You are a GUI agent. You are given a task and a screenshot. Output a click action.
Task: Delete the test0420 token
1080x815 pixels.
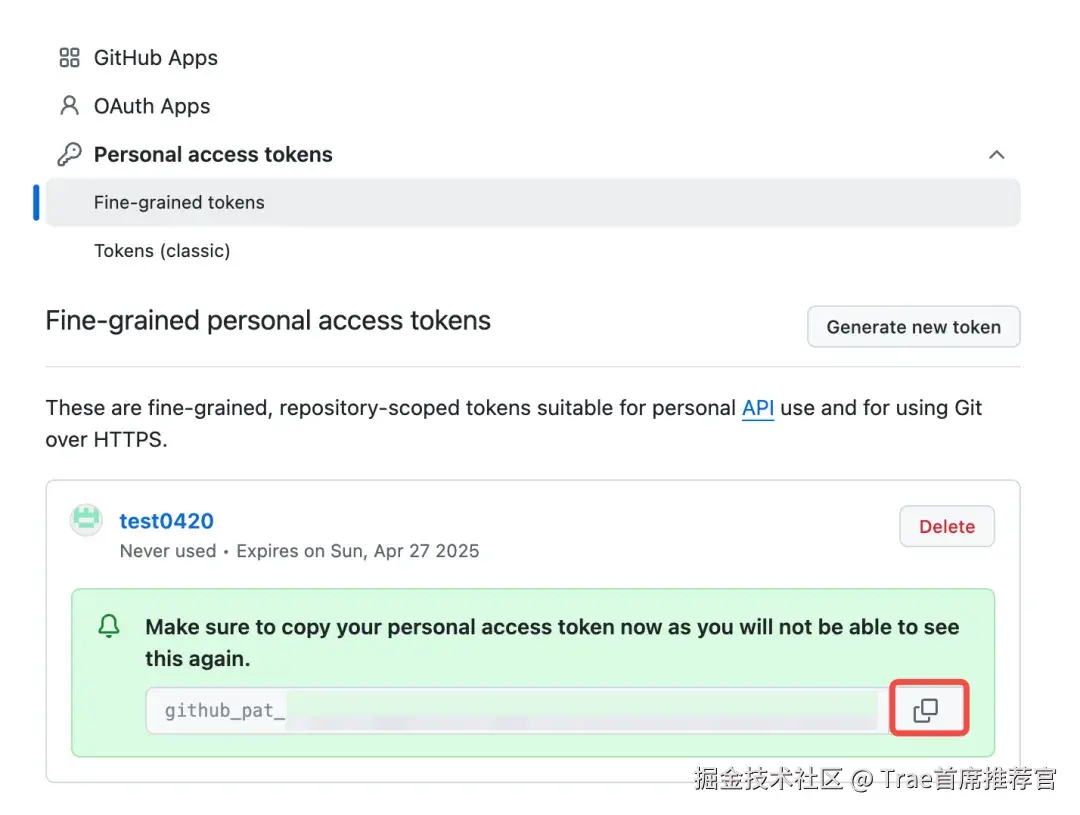pos(946,526)
